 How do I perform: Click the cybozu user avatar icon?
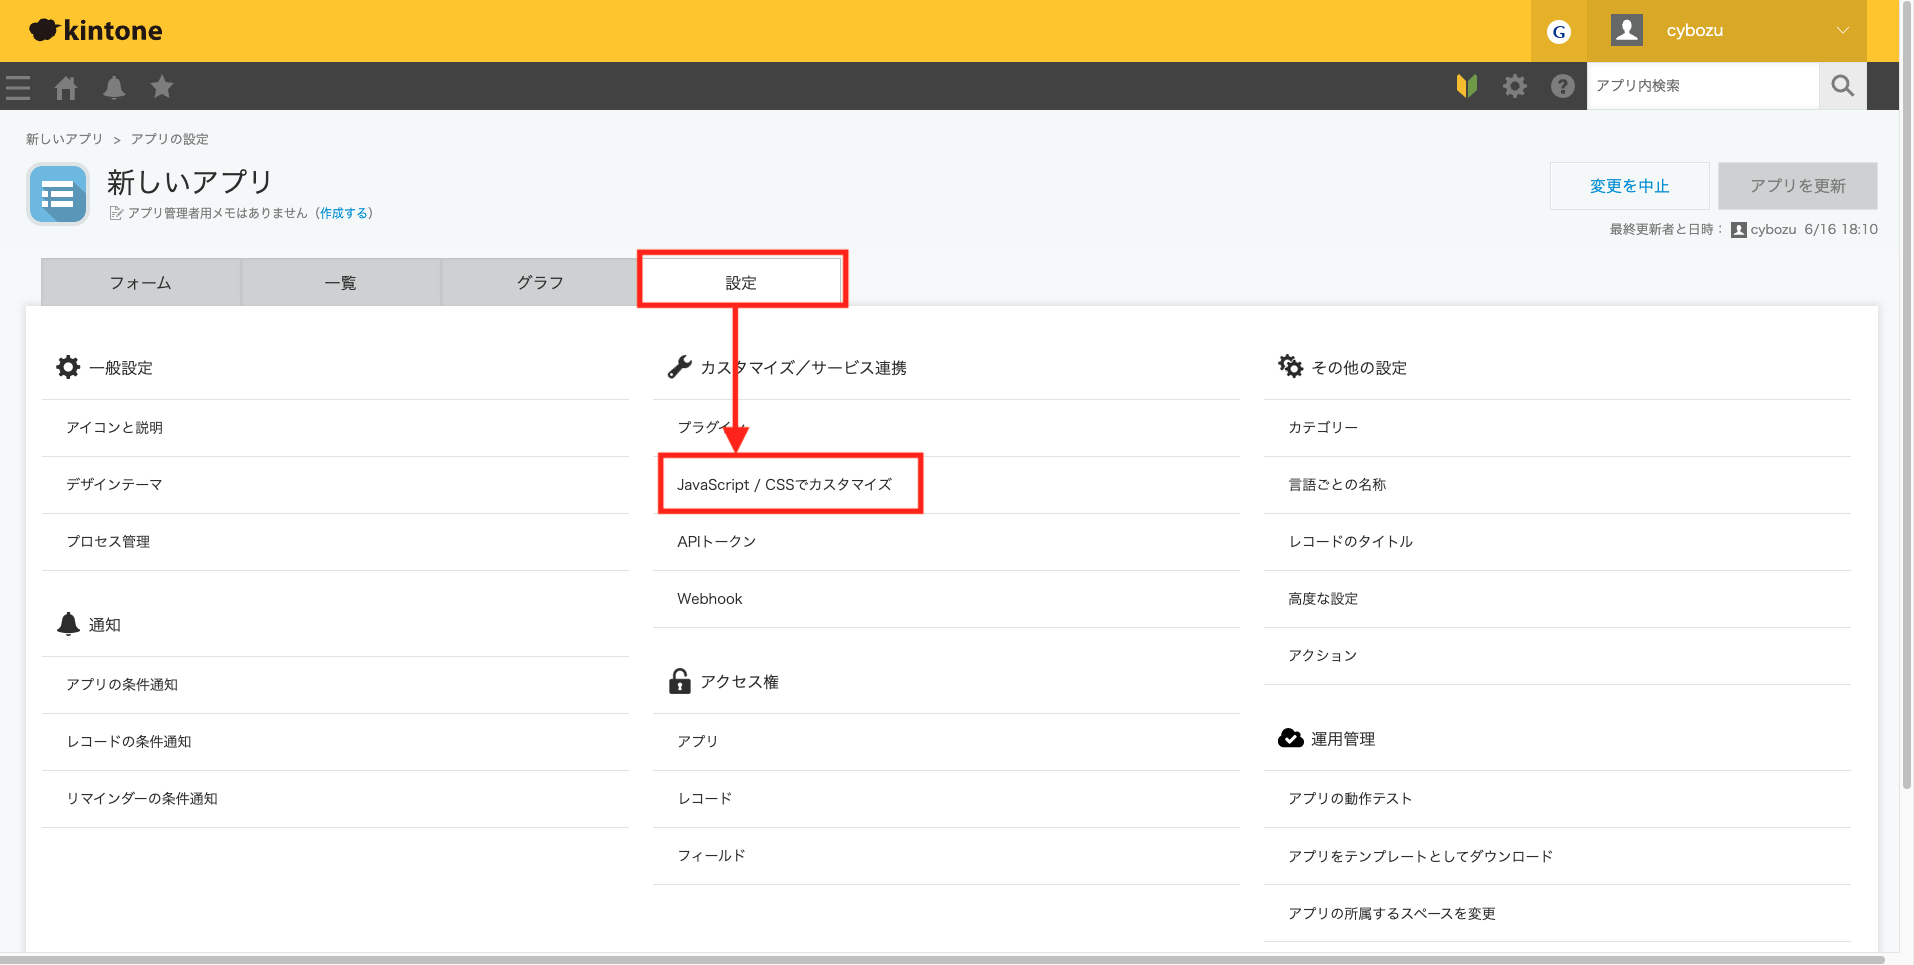pos(1627,30)
